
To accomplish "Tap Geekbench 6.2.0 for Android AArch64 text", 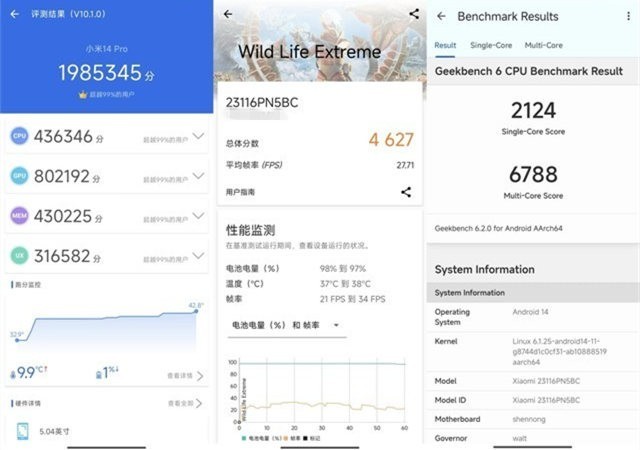I will pos(498,228).
